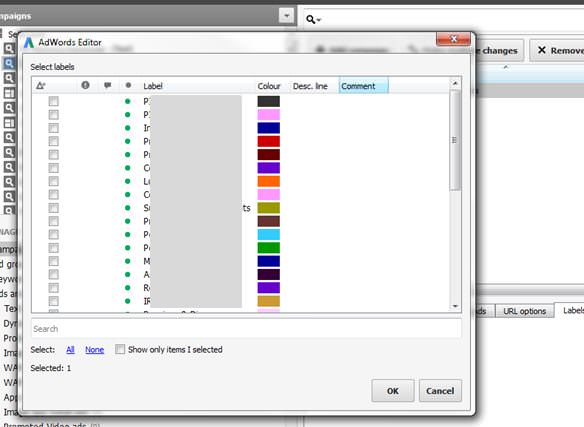Click the label list scrollbar up arrow
The image size is (584, 427).
click(455, 84)
